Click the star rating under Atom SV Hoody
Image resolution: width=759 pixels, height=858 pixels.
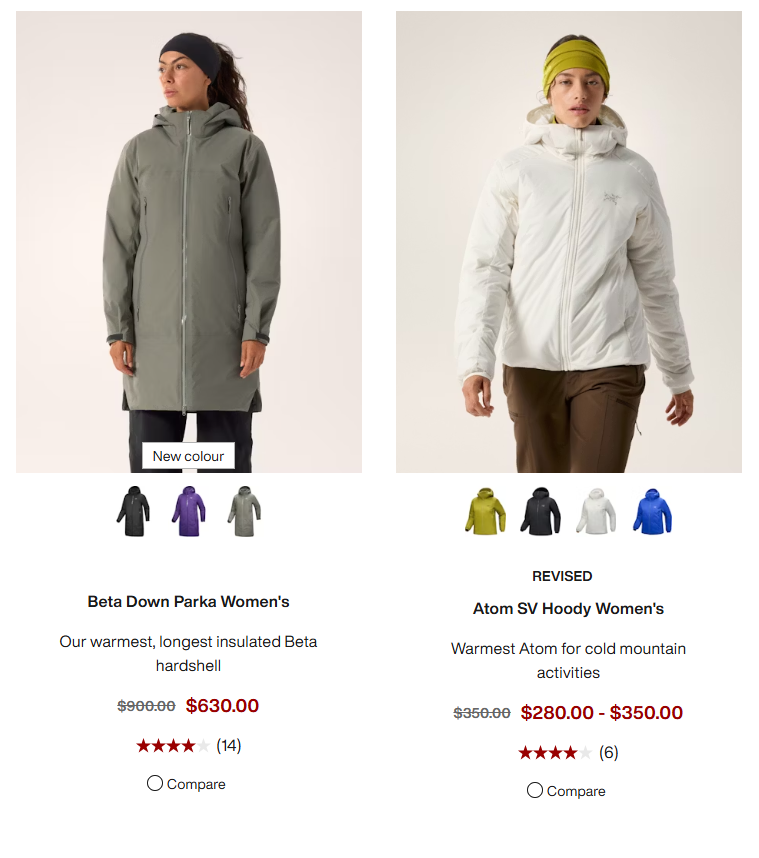pos(555,752)
